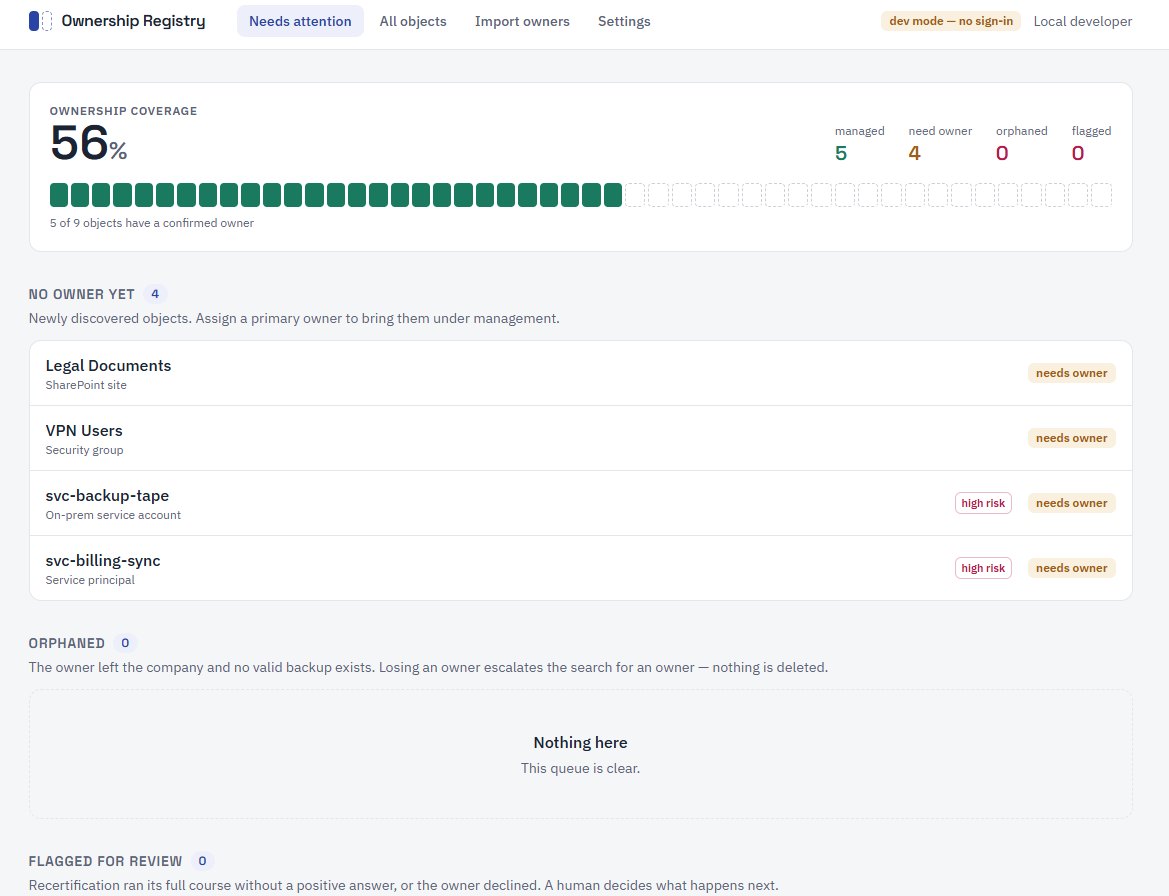Screen dimensions: 1169x896
Task: Select the managed count 5
Action: [841, 154]
